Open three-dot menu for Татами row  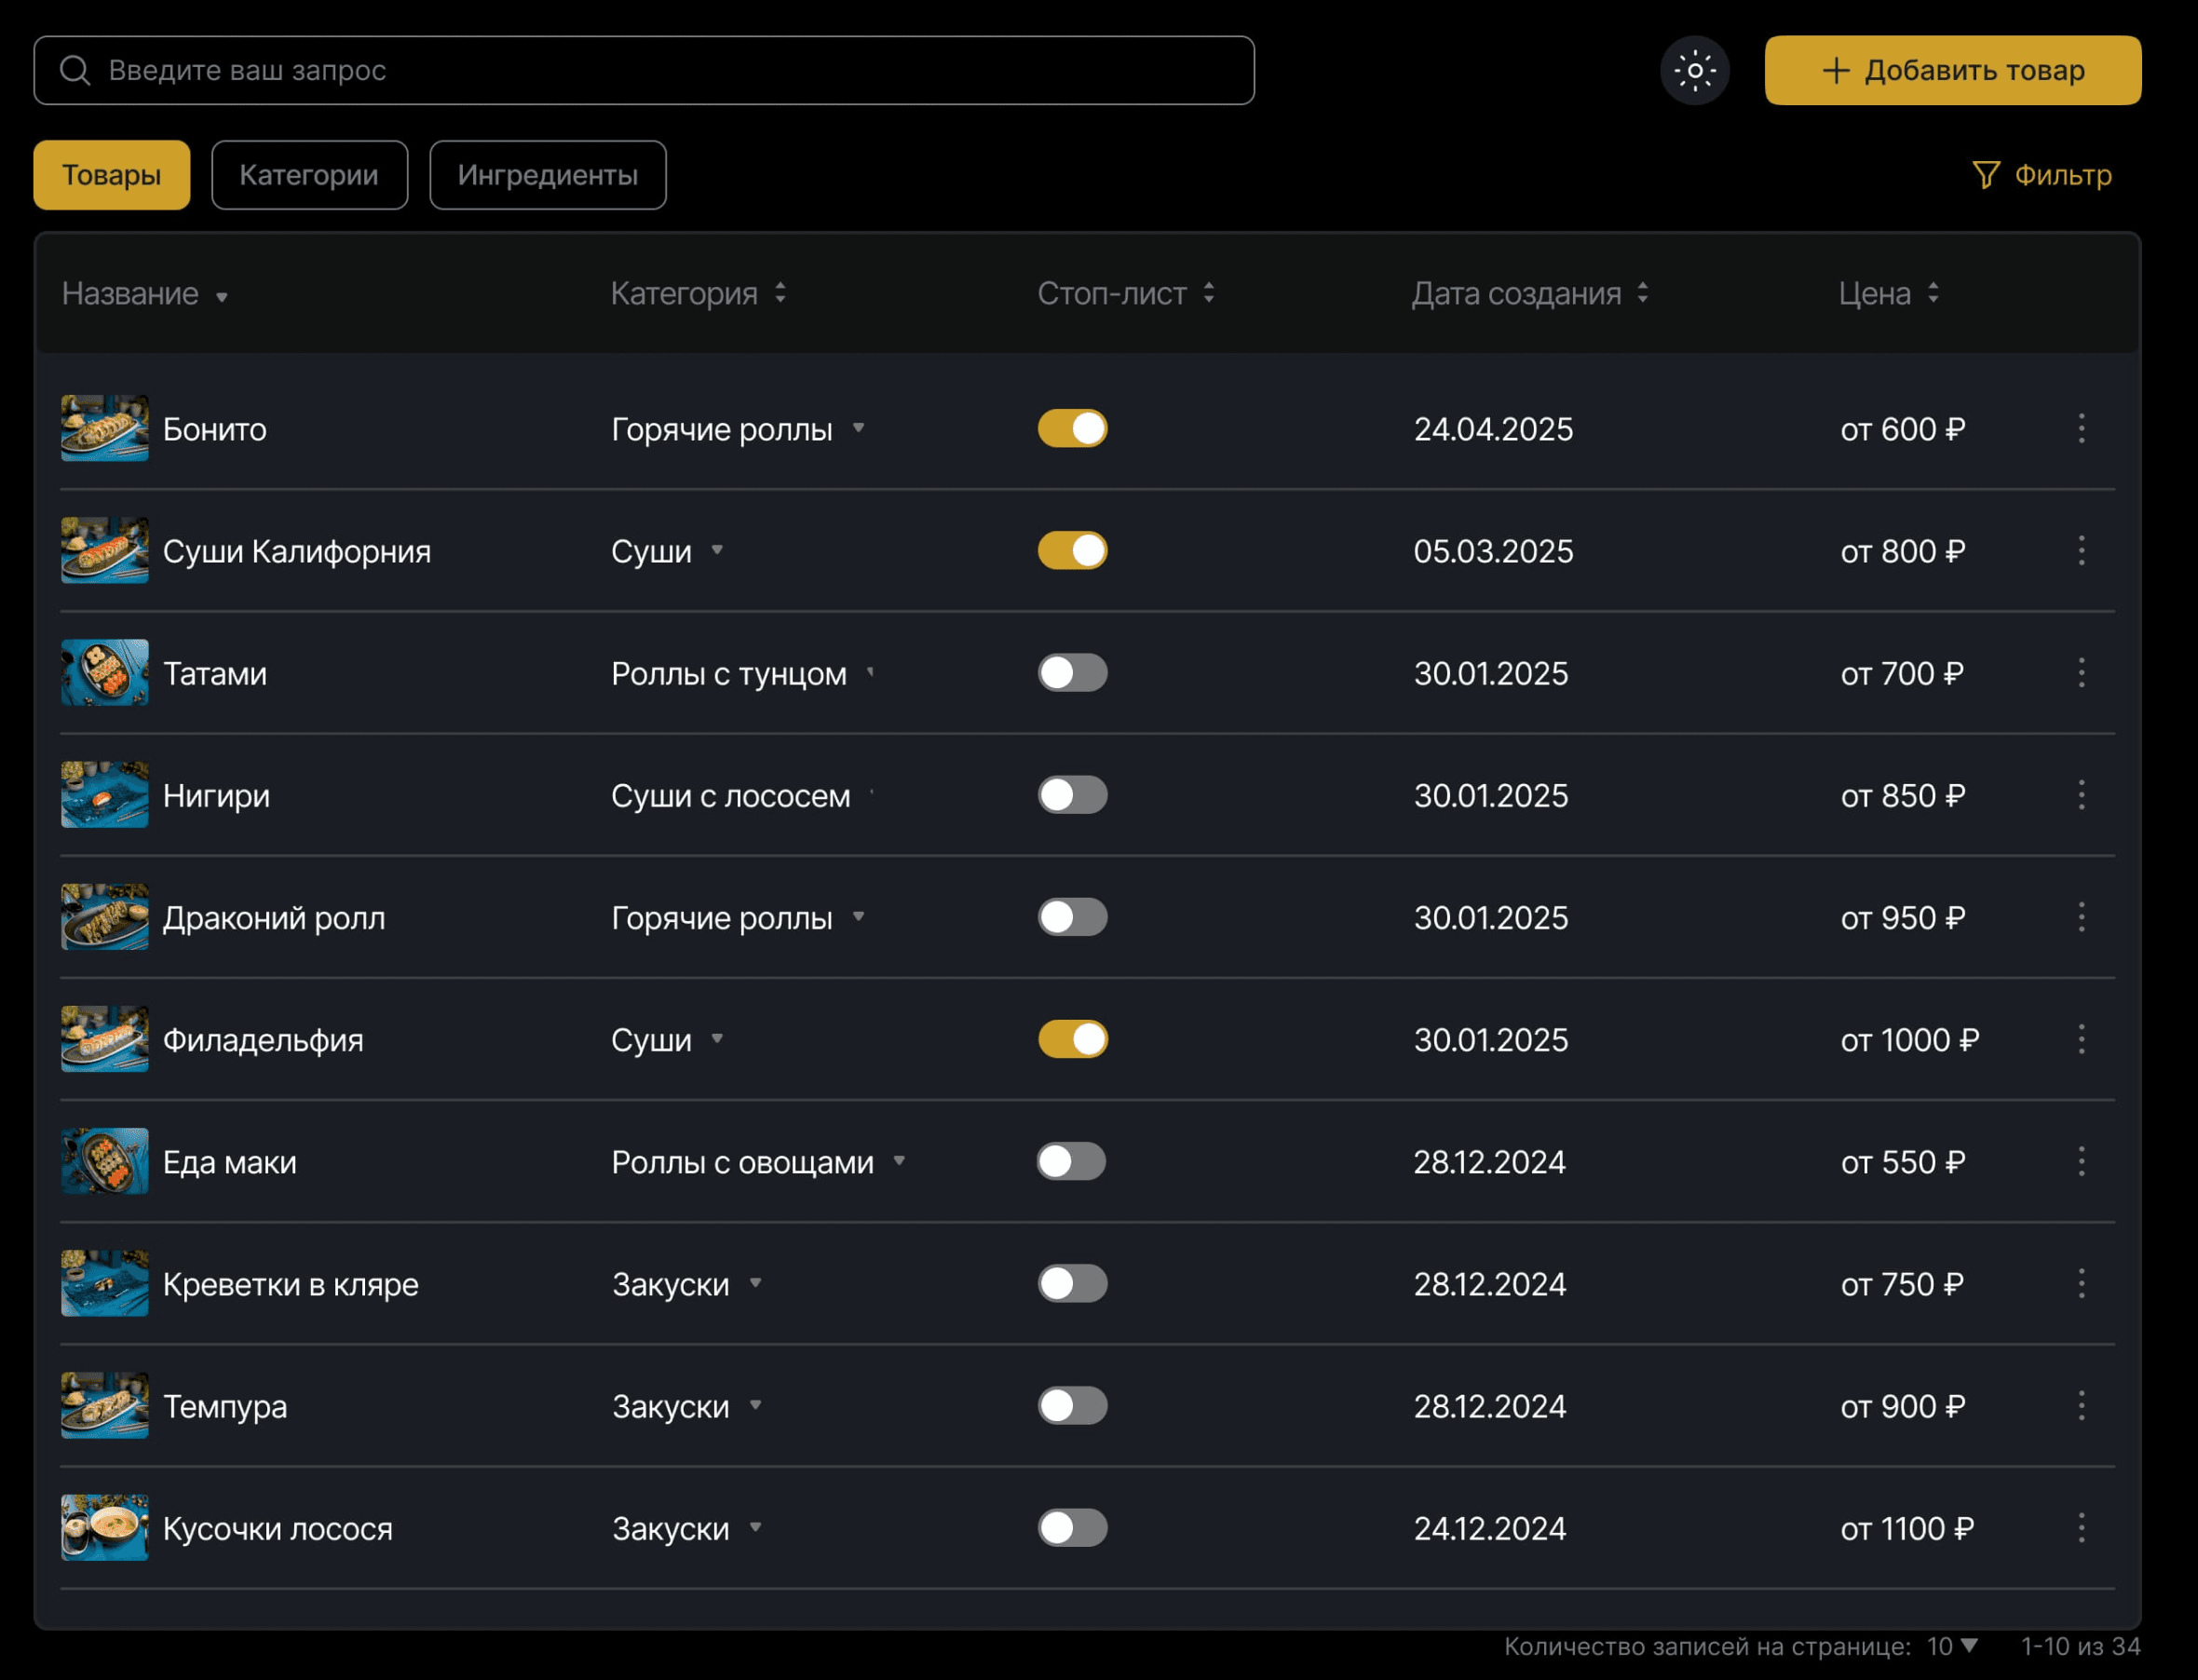(x=2081, y=673)
